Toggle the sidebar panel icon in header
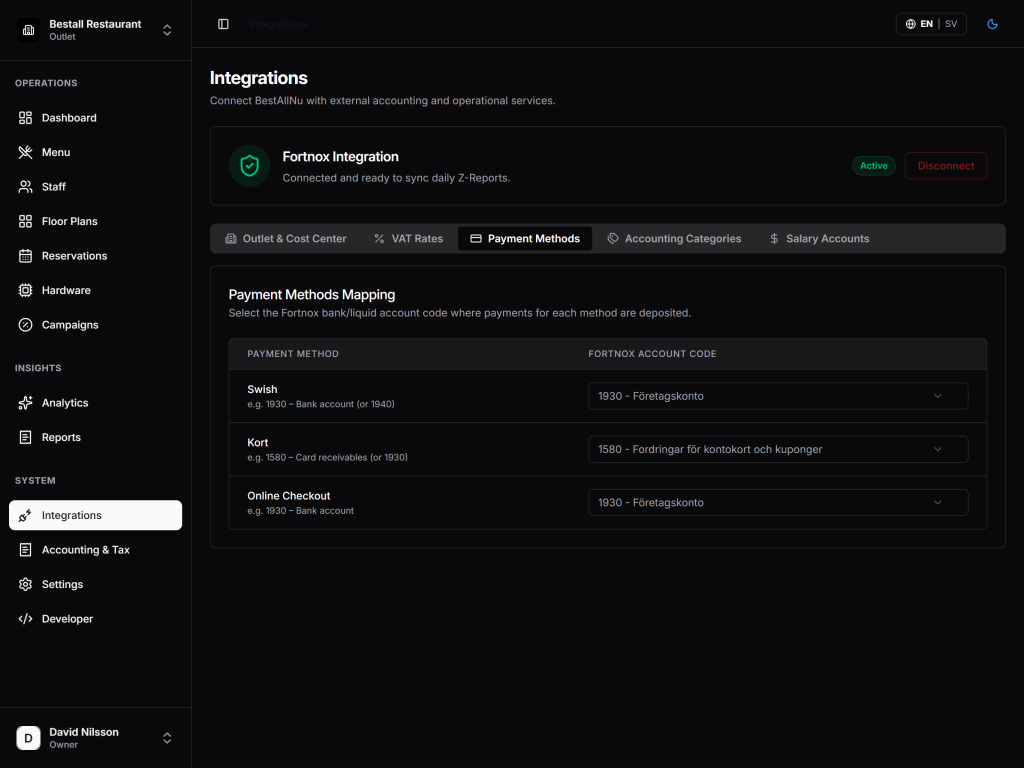 point(223,24)
